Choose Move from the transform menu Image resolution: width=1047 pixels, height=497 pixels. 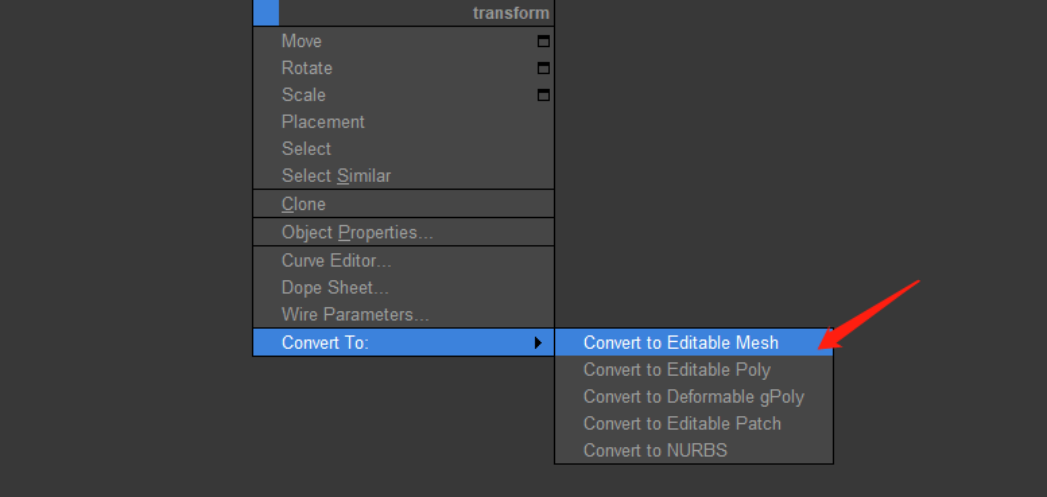pyautogui.click(x=302, y=41)
